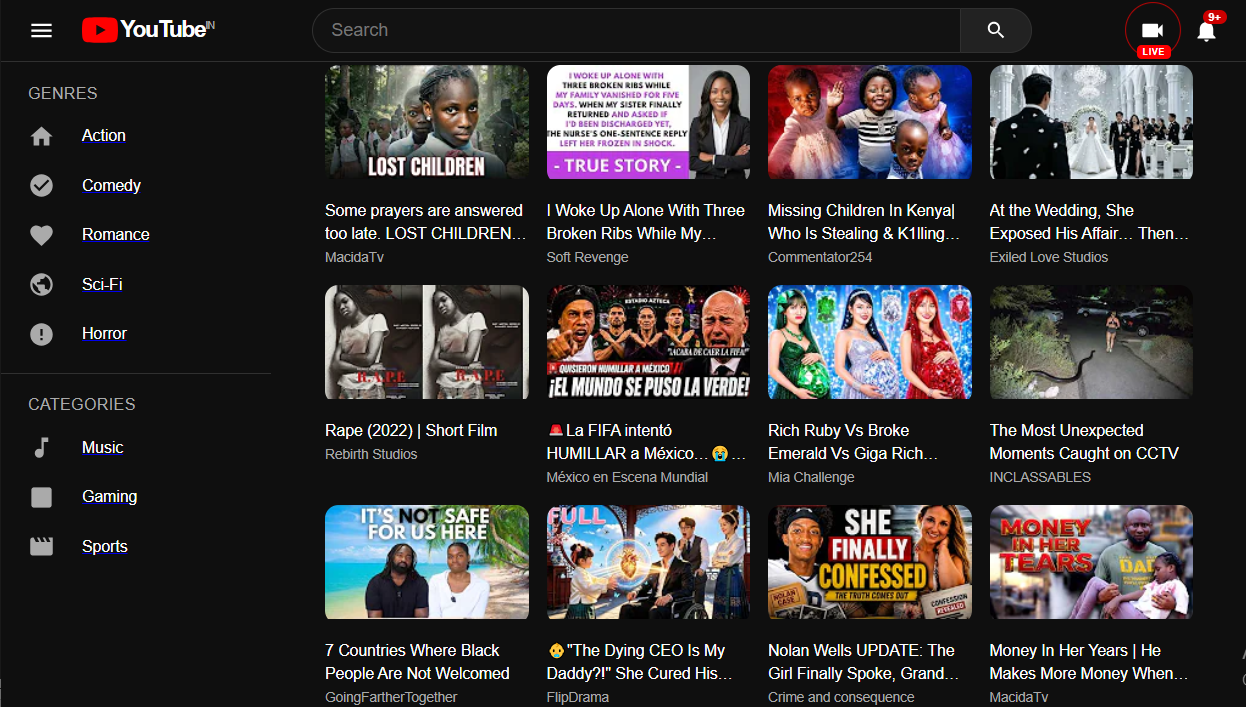The image size is (1246, 707).
Task: Open the Commentator254 channel
Action: tap(820, 257)
